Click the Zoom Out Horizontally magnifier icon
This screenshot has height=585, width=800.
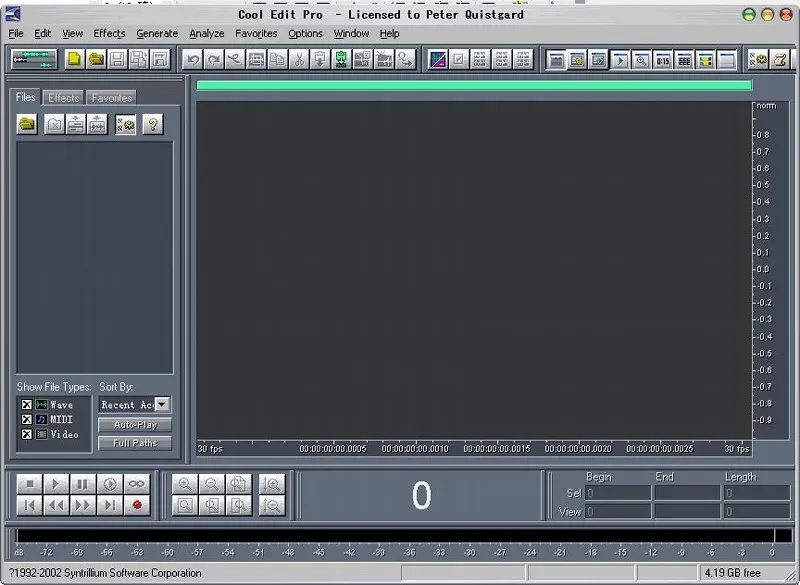point(211,484)
